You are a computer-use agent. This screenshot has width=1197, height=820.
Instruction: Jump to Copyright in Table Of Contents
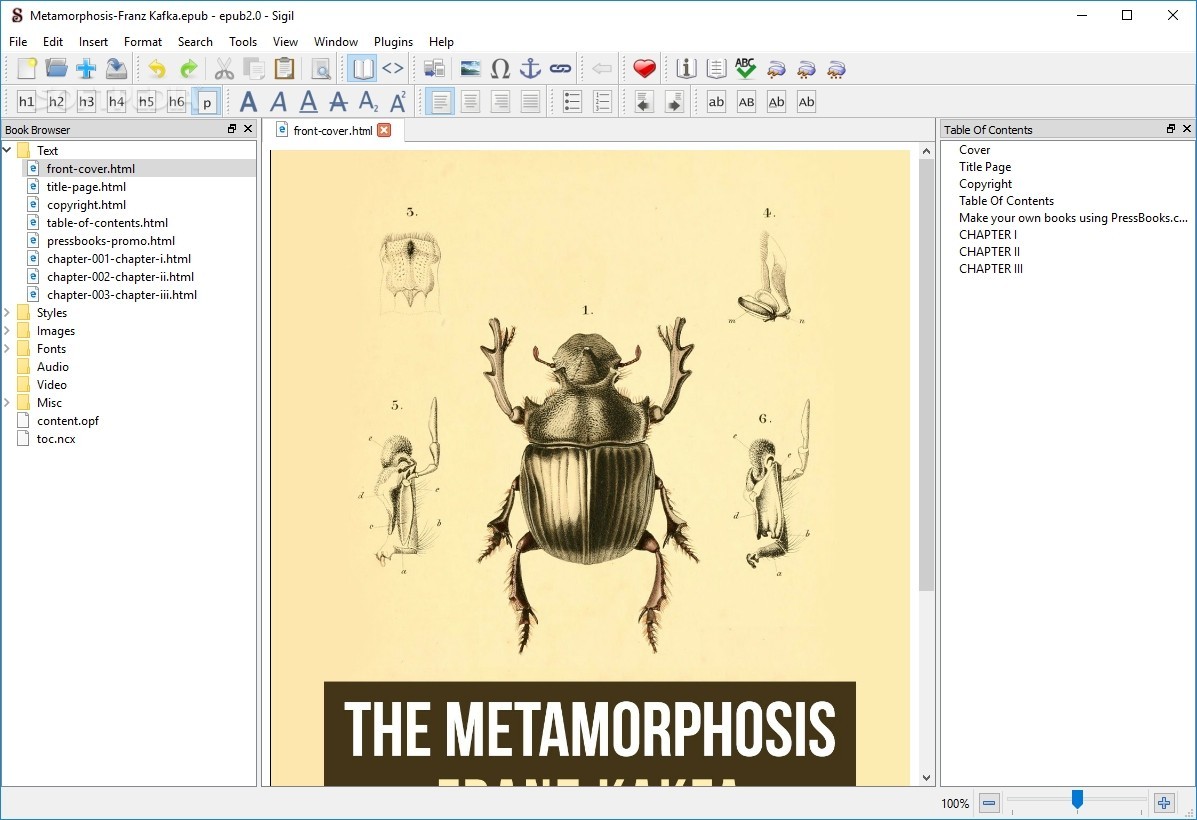986,183
